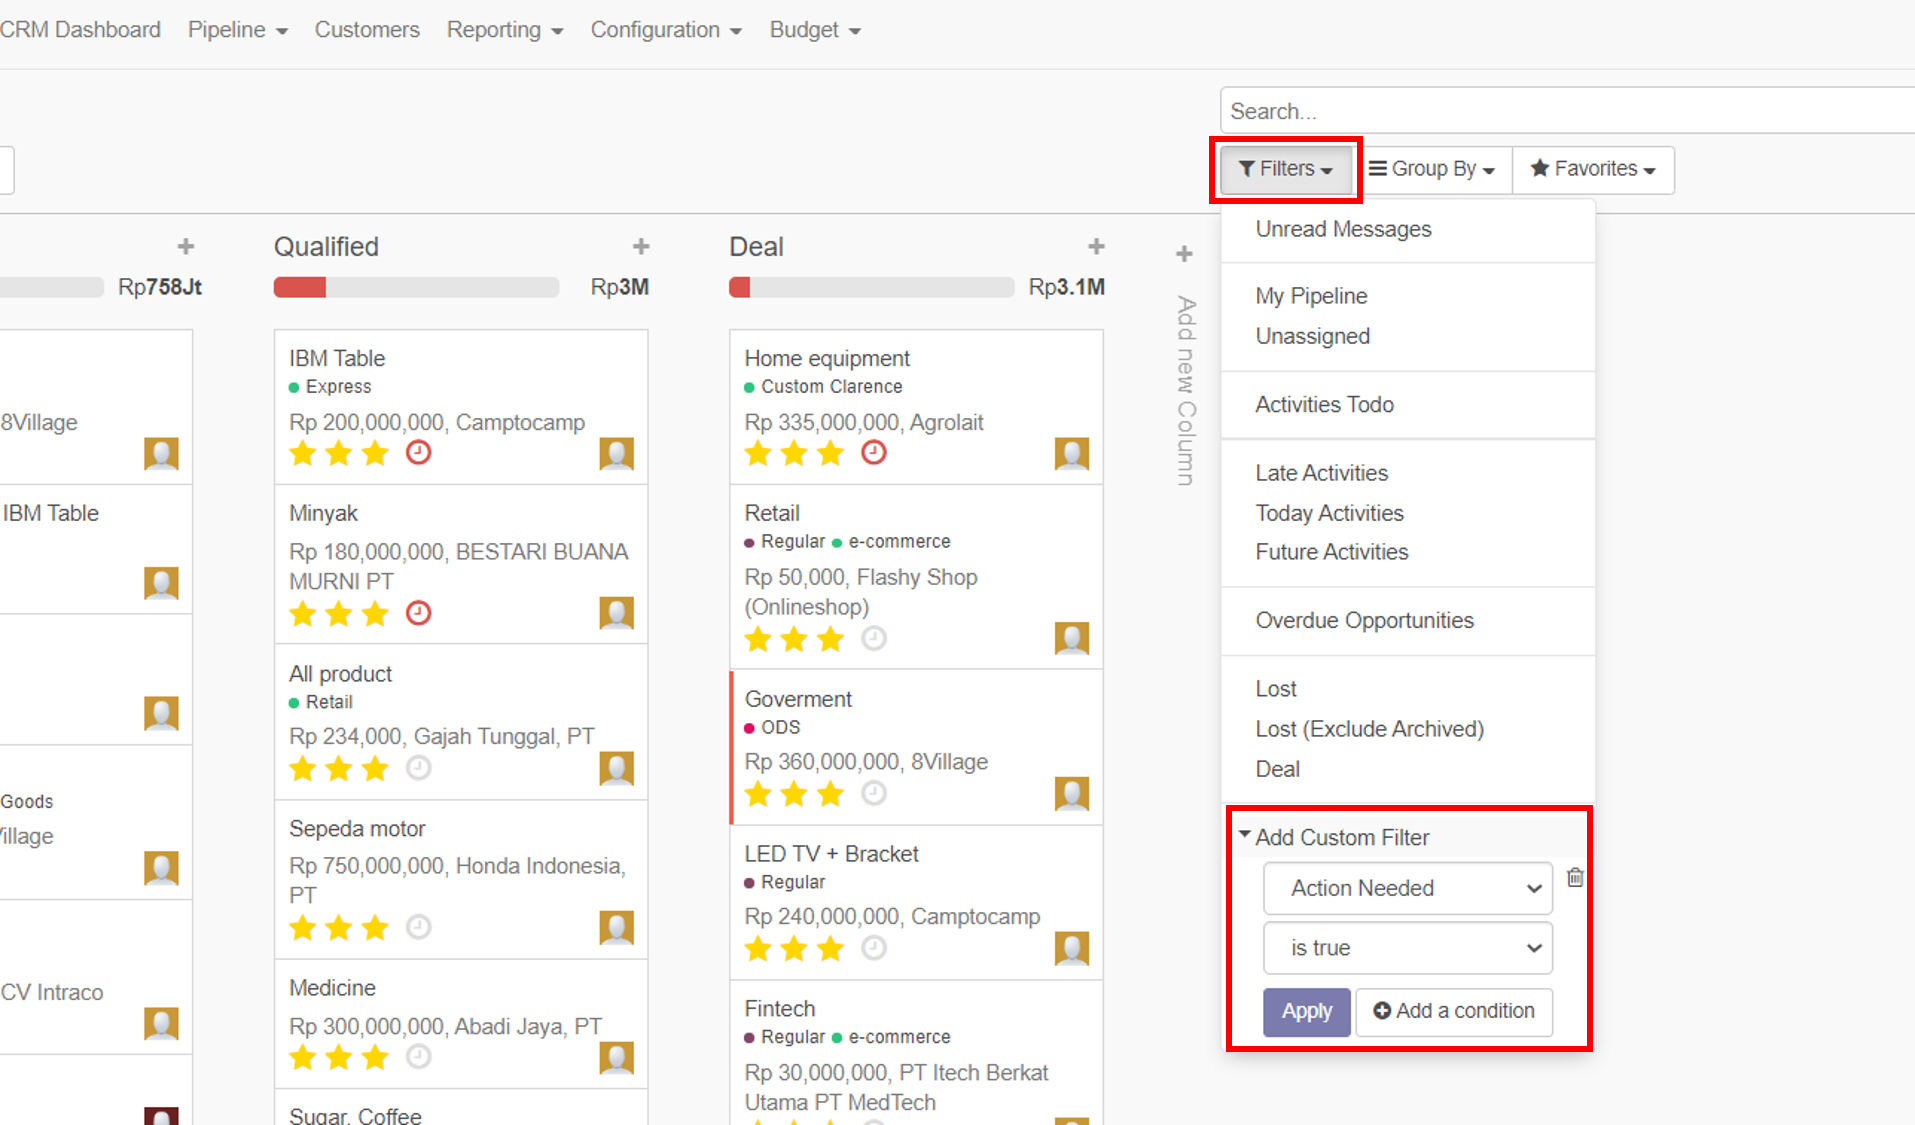Click the Qualified column progress bar
The height and width of the screenshot is (1125, 1915).
[416, 288]
